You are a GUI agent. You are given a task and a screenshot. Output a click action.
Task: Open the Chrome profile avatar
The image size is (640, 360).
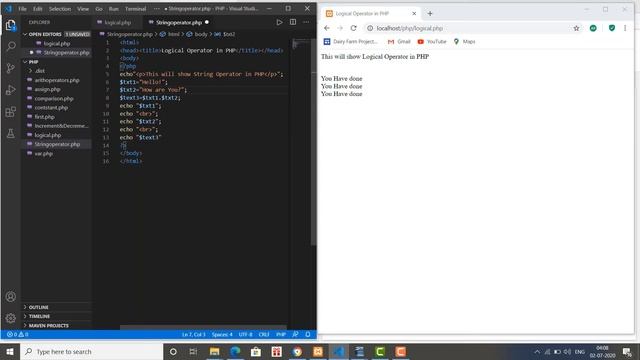(x=593, y=28)
